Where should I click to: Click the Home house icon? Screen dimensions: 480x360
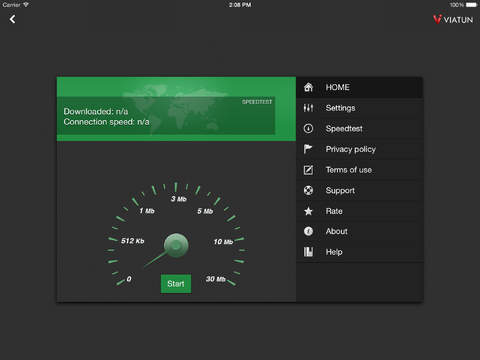[x=308, y=87]
